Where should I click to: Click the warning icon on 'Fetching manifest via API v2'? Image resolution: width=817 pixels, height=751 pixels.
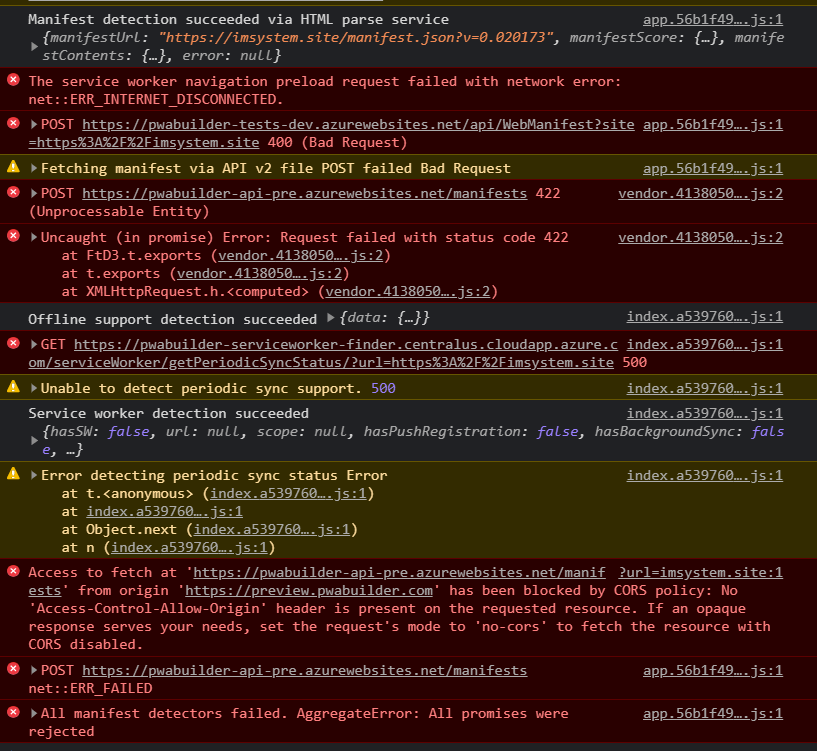[x=12, y=168]
